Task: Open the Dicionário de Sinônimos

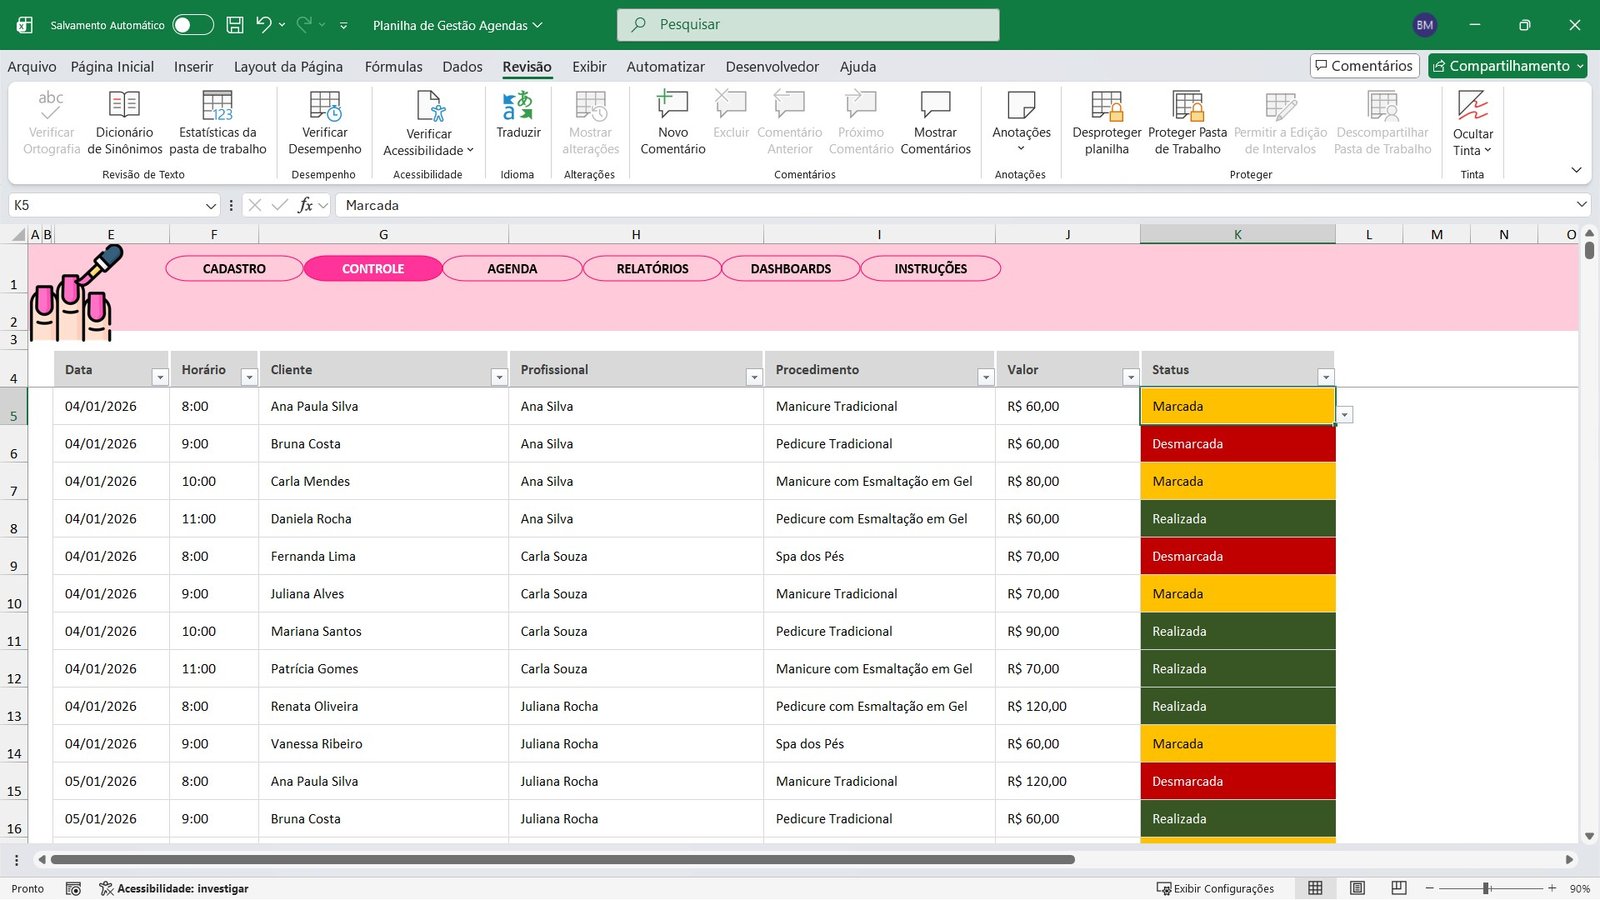Action: click(124, 120)
